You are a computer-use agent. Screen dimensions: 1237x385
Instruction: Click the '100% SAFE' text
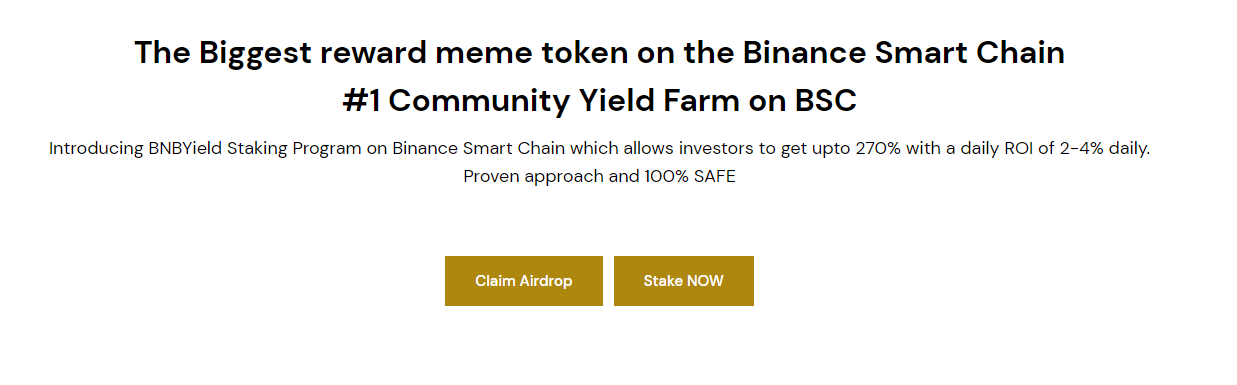(694, 177)
